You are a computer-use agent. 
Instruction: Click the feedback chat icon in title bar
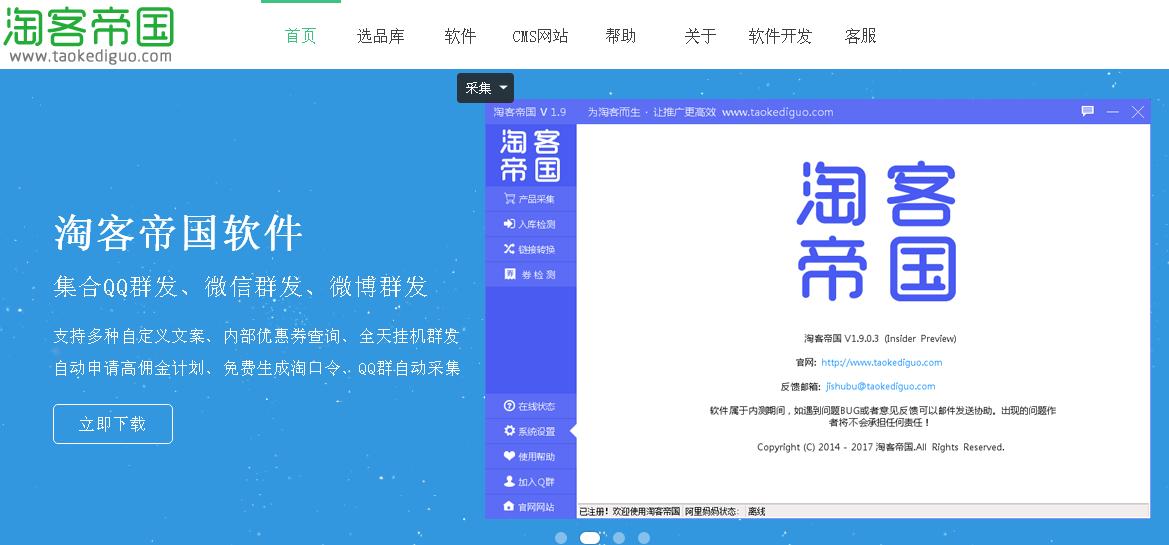[x=1088, y=112]
